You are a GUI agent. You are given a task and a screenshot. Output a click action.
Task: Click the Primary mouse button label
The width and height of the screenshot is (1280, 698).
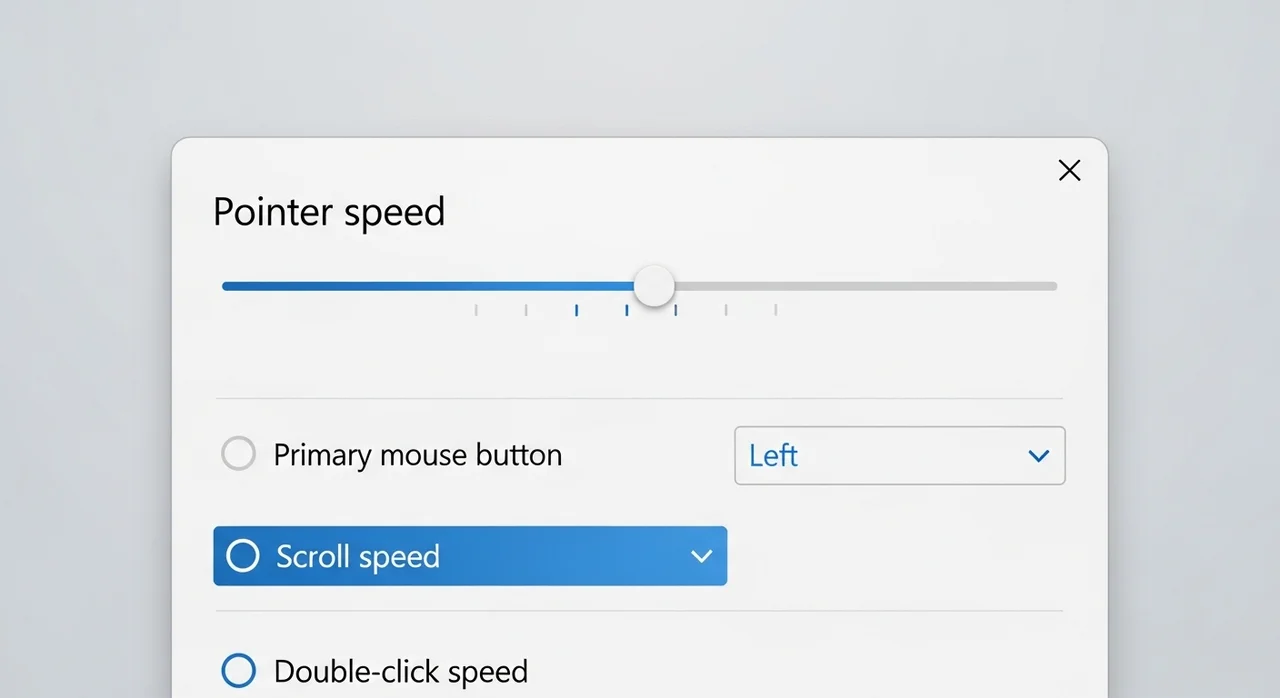(417, 456)
